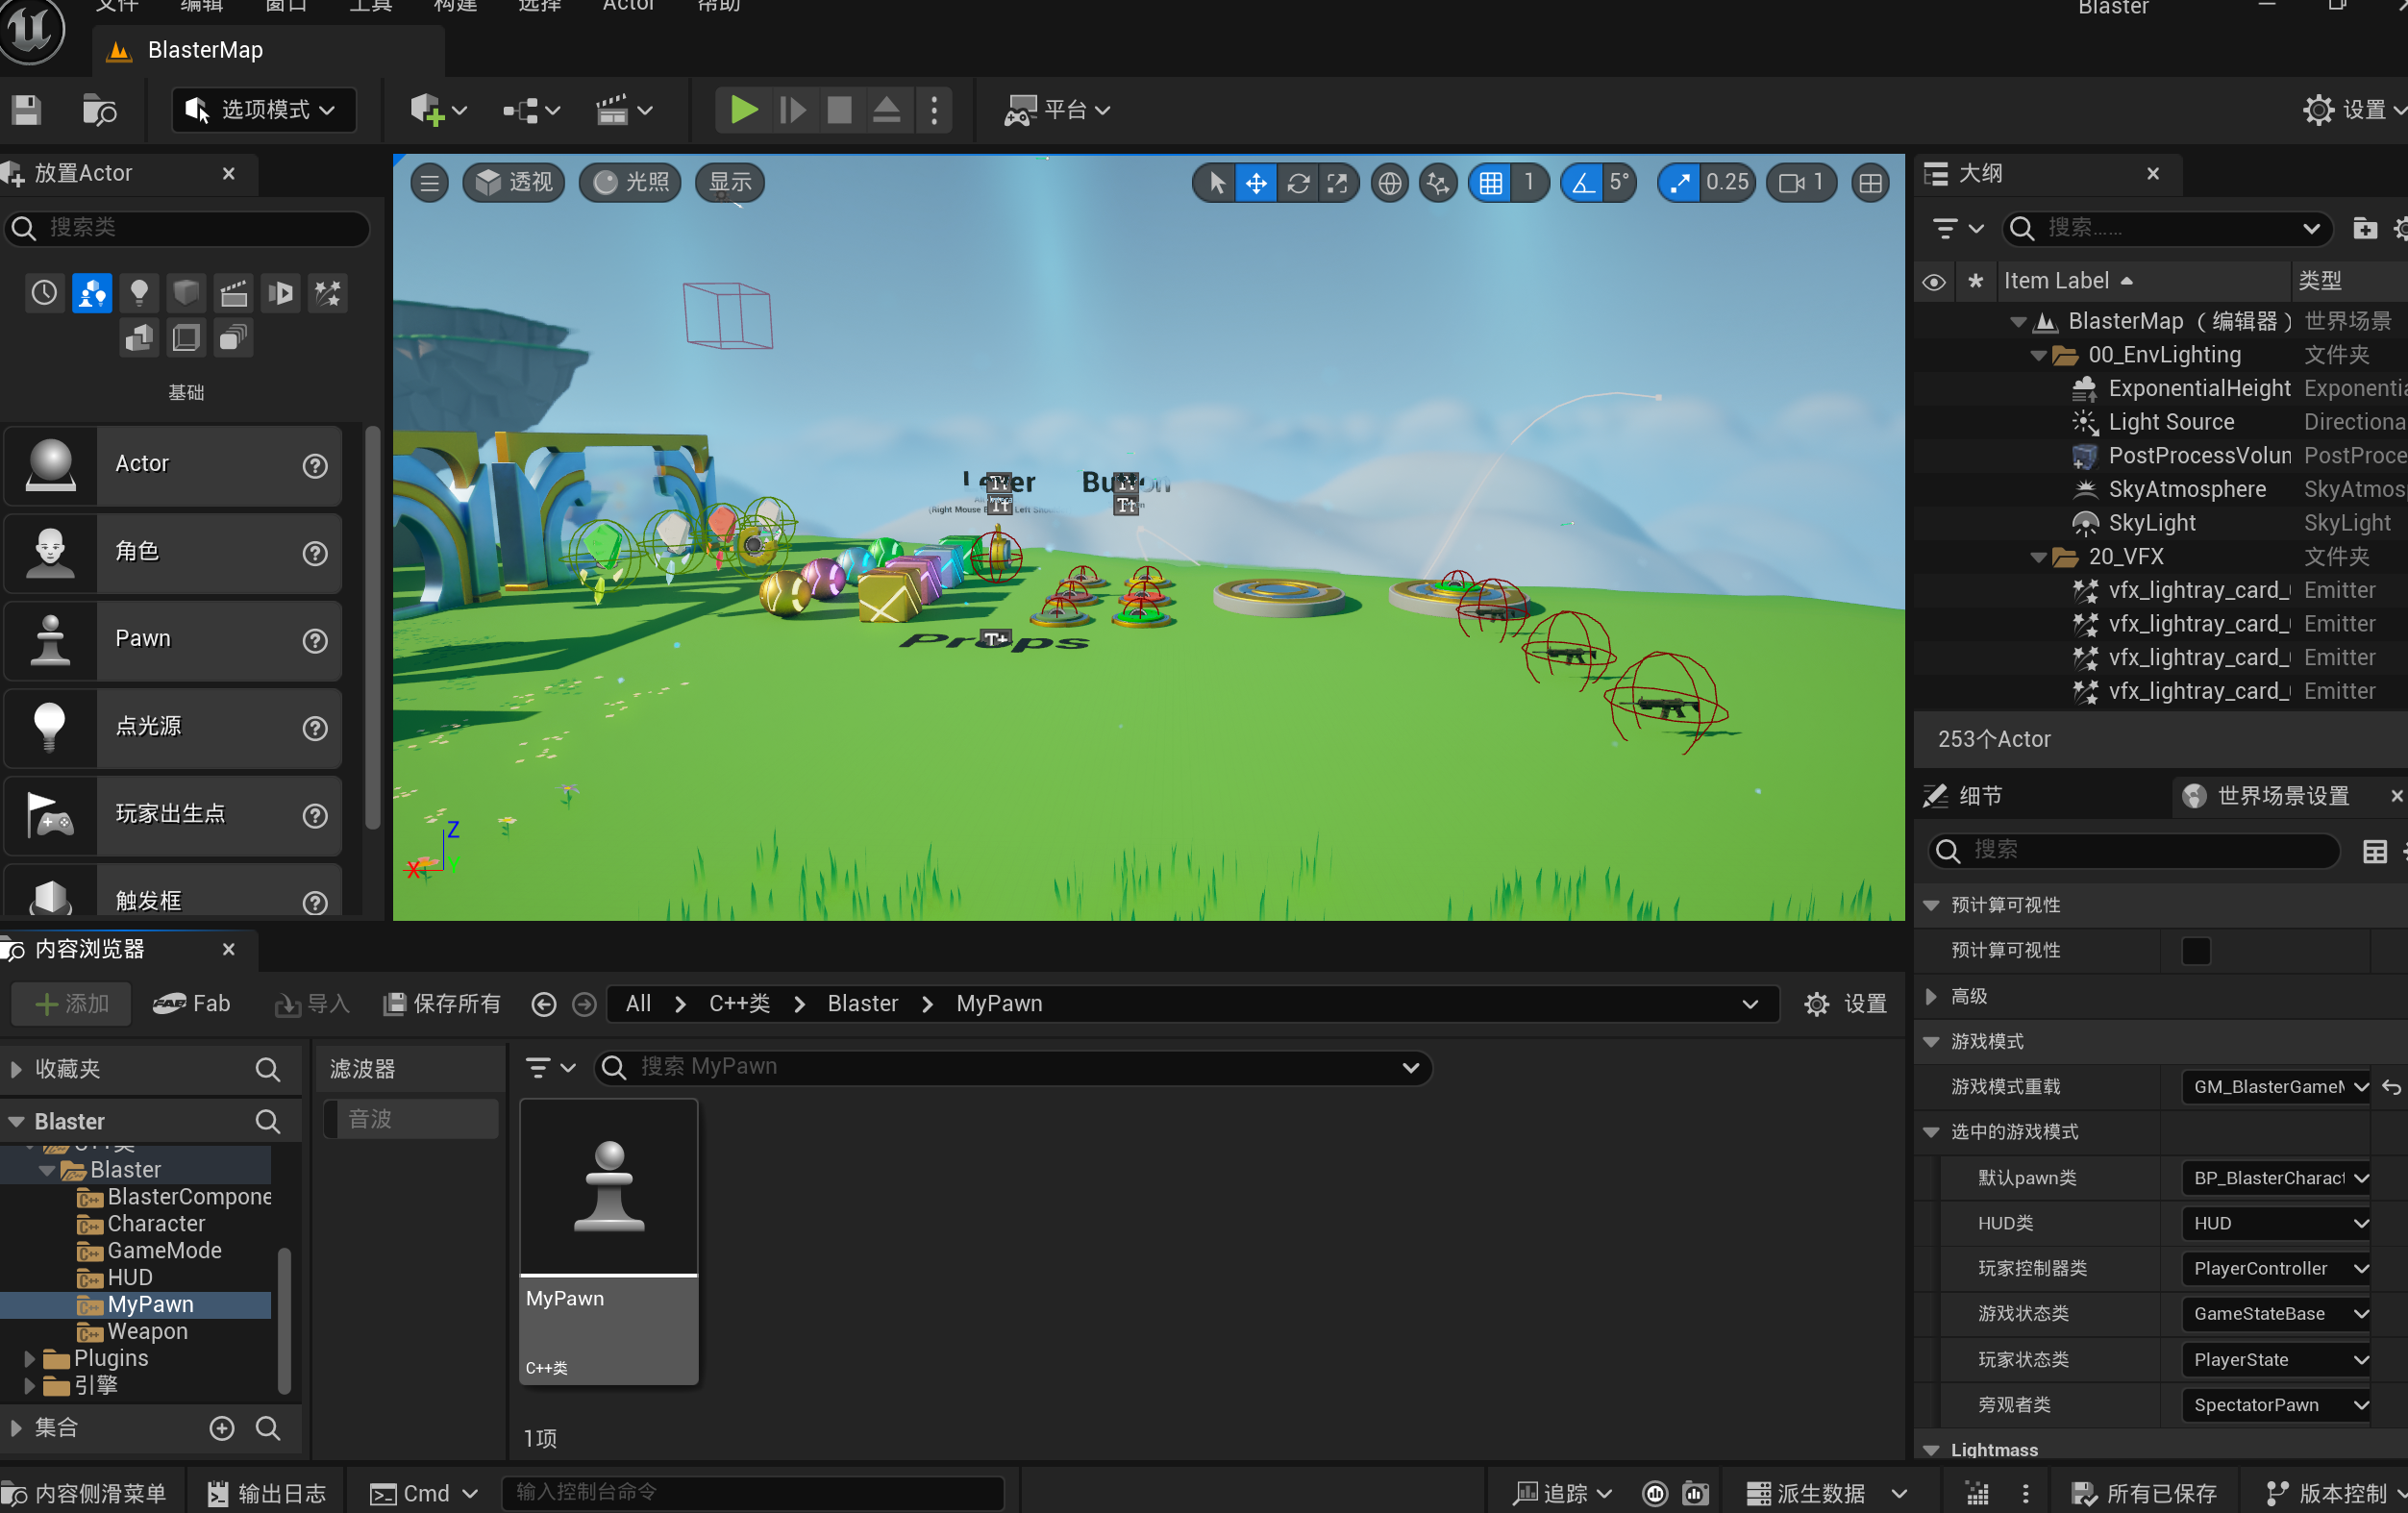The width and height of the screenshot is (2408, 1513).
Task: Toggle scale snapping icon
Action: [1680, 183]
